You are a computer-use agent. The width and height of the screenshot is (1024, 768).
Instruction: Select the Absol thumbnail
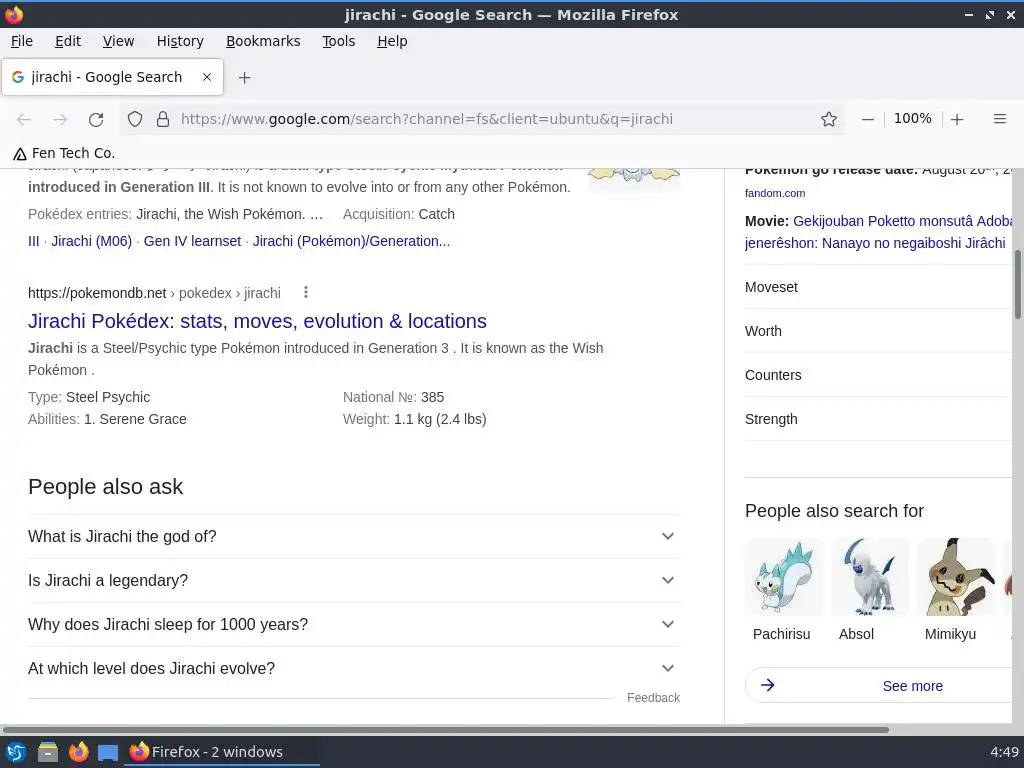point(870,577)
